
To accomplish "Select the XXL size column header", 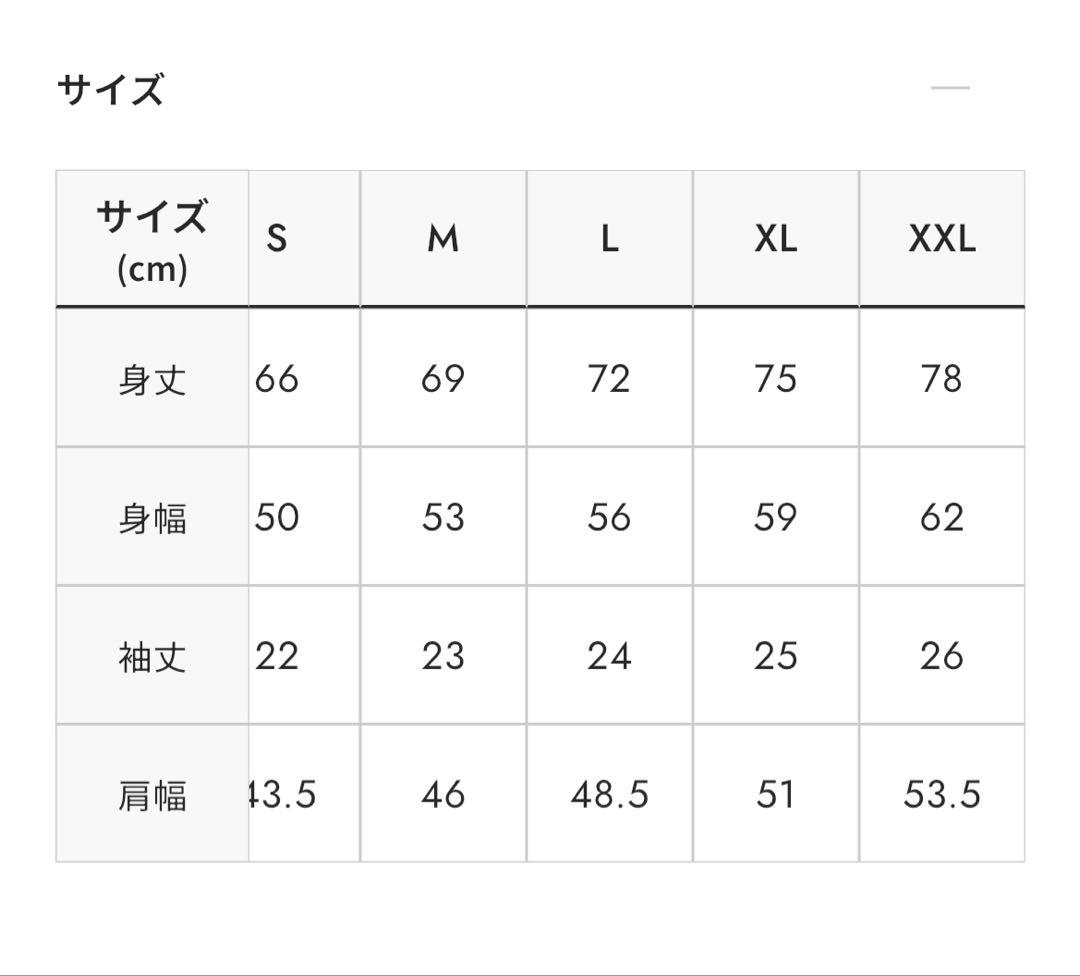I will click(x=942, y=238).
